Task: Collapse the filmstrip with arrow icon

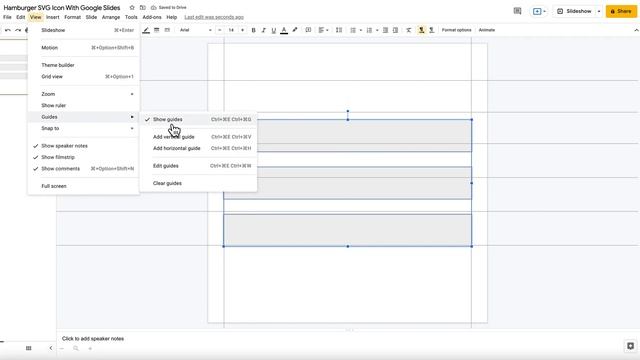Action: pyautogui.click(x=51, y=348)
